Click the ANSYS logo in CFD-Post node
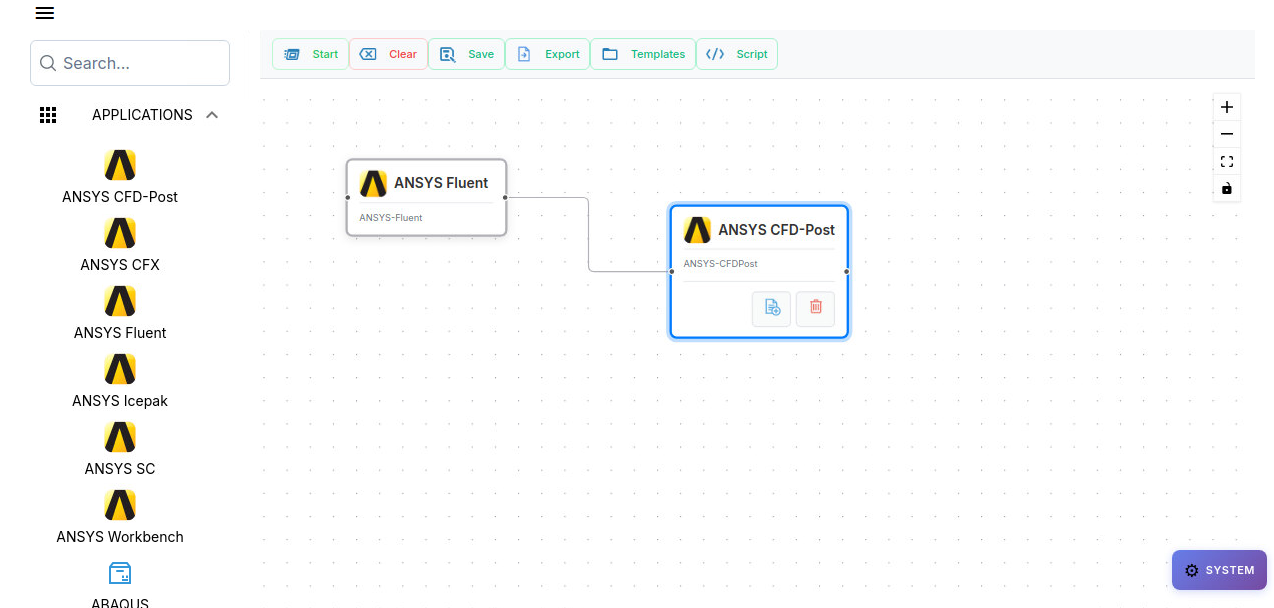The height and width of the screenshot is (608, 1274). pos(697,230)
